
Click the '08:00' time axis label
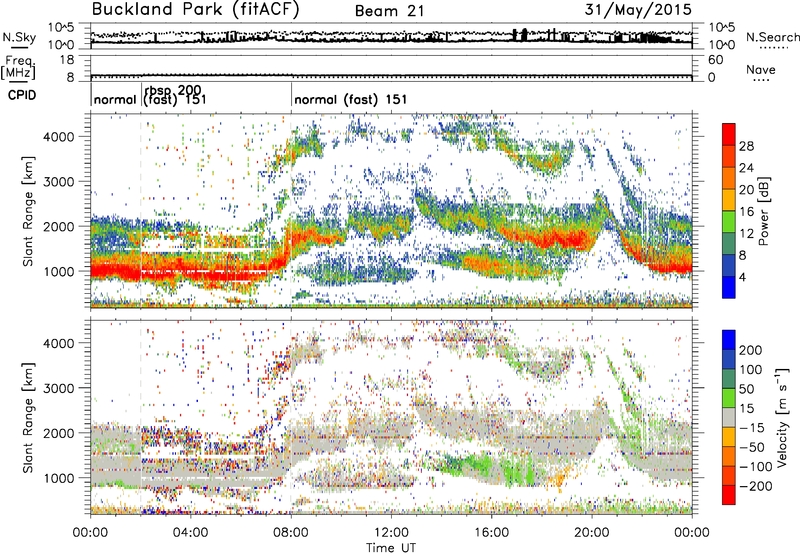(x=291, y=533)
